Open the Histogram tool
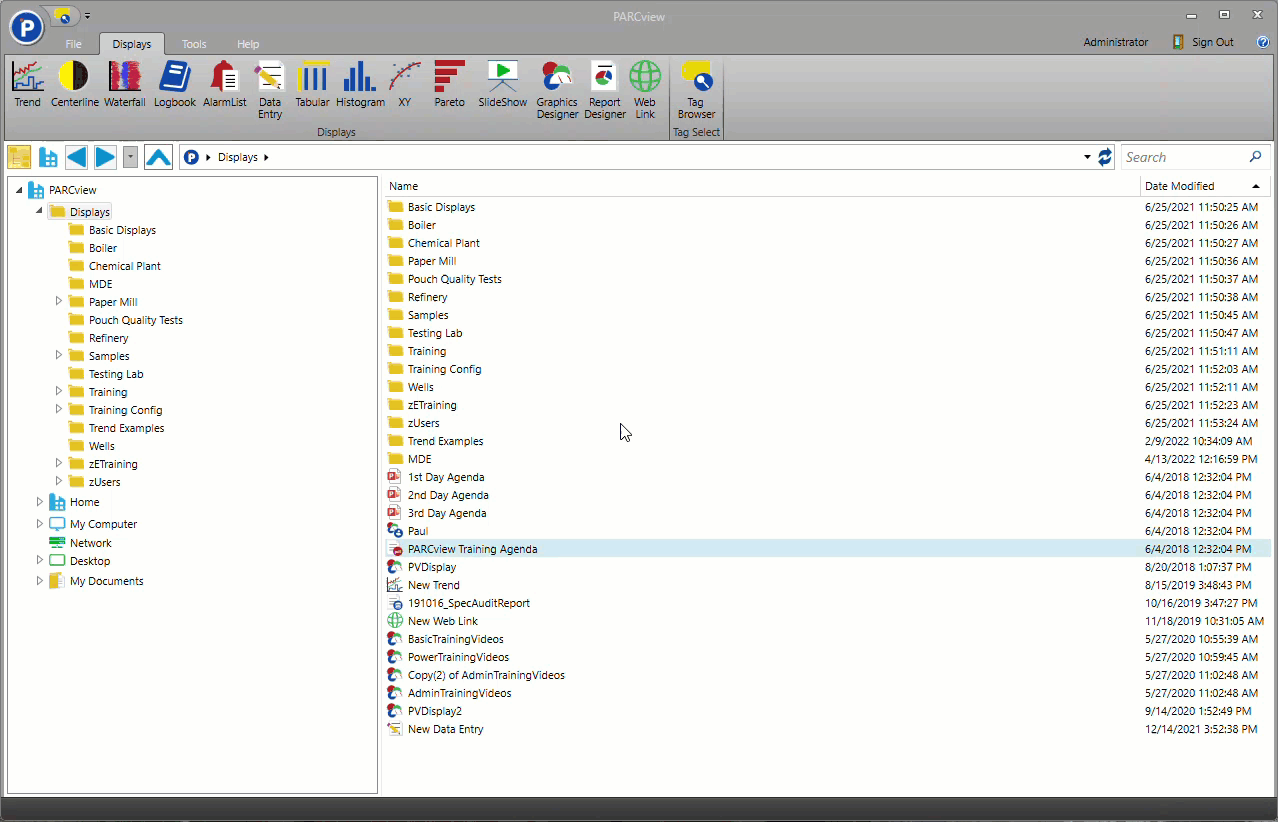Image resolution: width=1278 pixels, height=822 pixels. click(360, 84)
